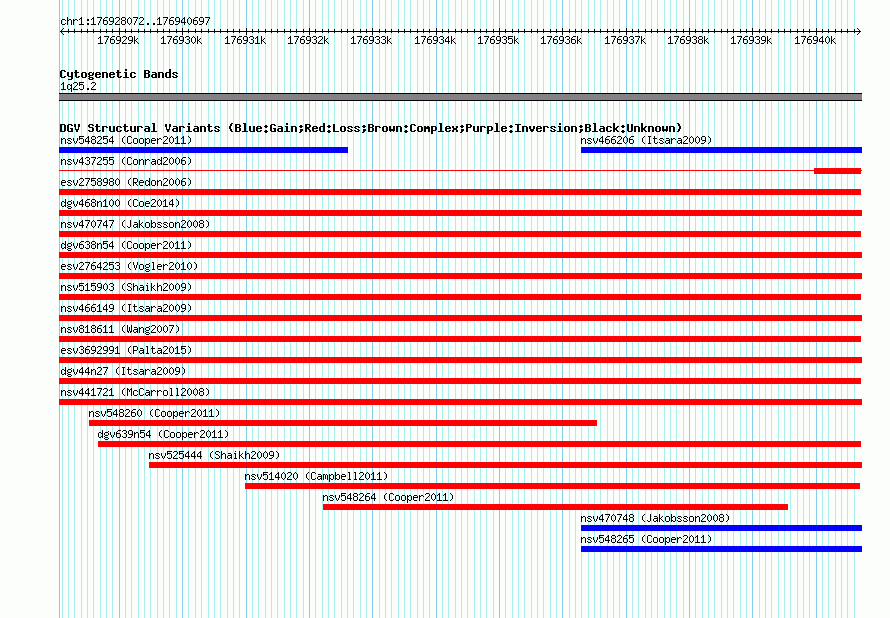Open nsv525444 (Shaikh2009) variant label

point(215,455)
